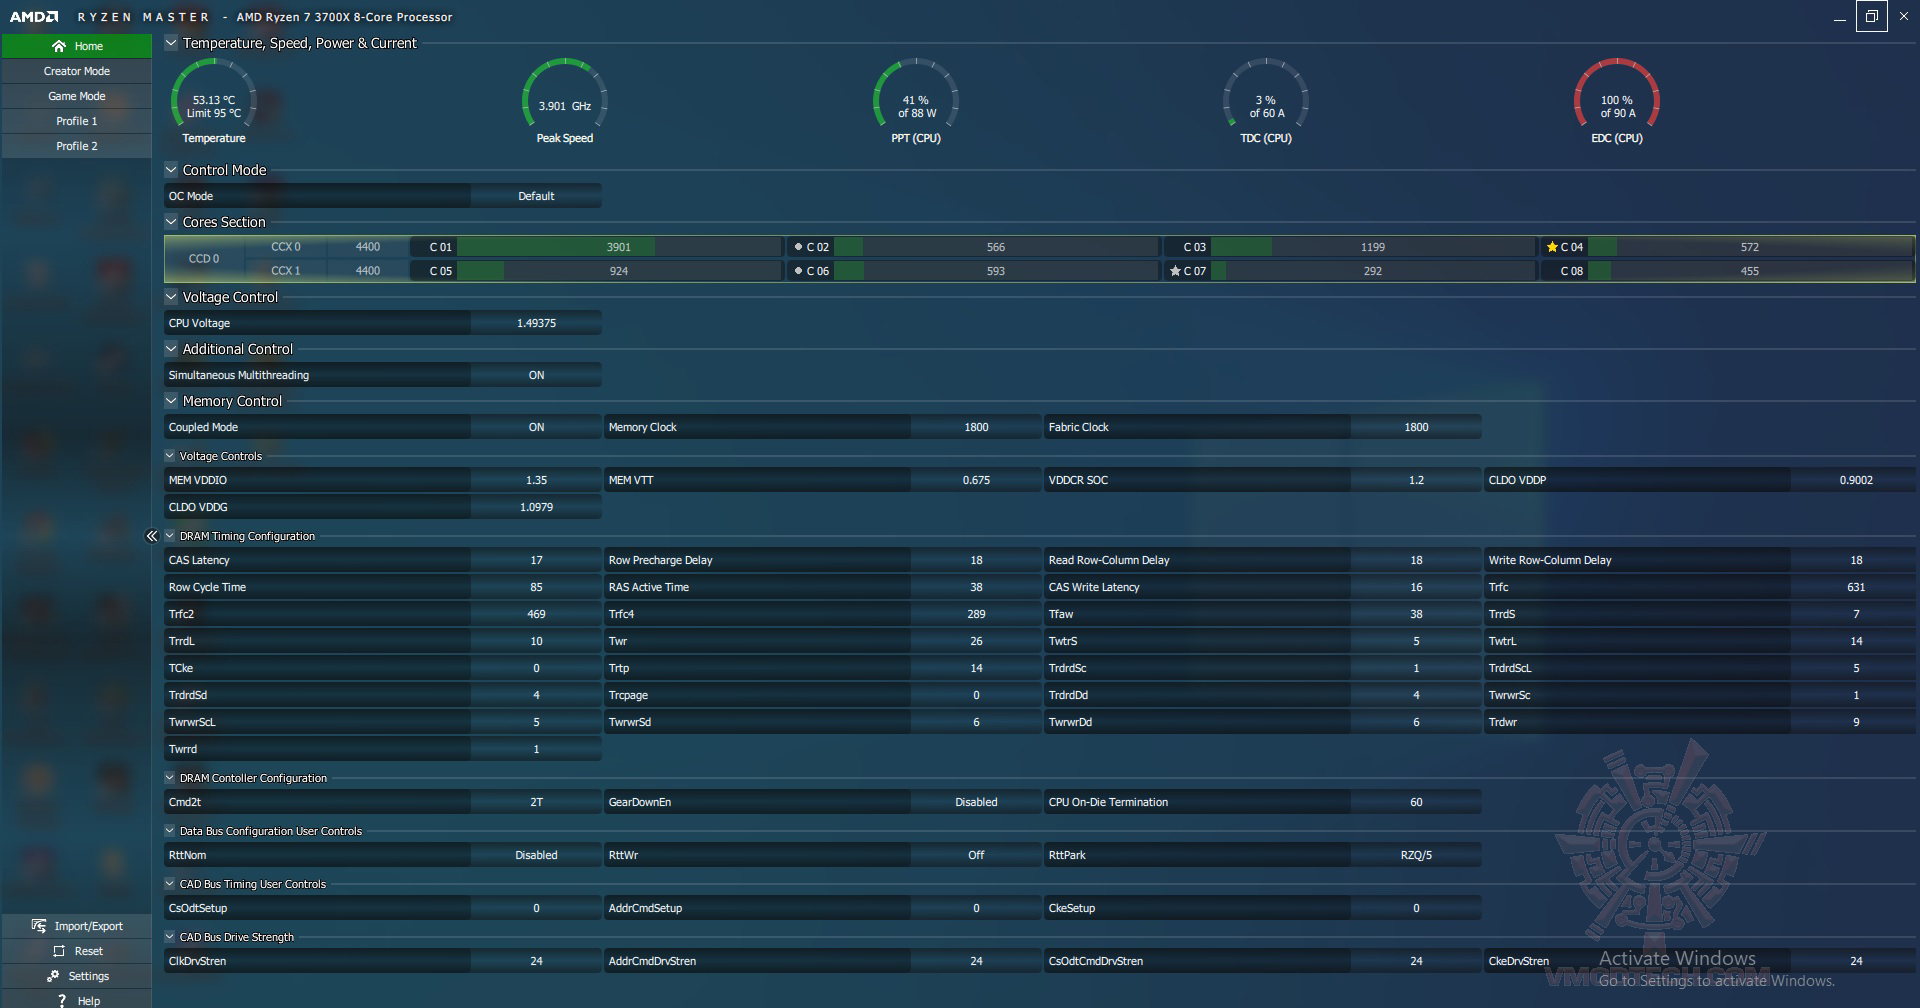Image resolution: width=1920 pixels, height=1008 pixels.
Task: Click the TDC (CPU) gauge
Action: 1266,101
